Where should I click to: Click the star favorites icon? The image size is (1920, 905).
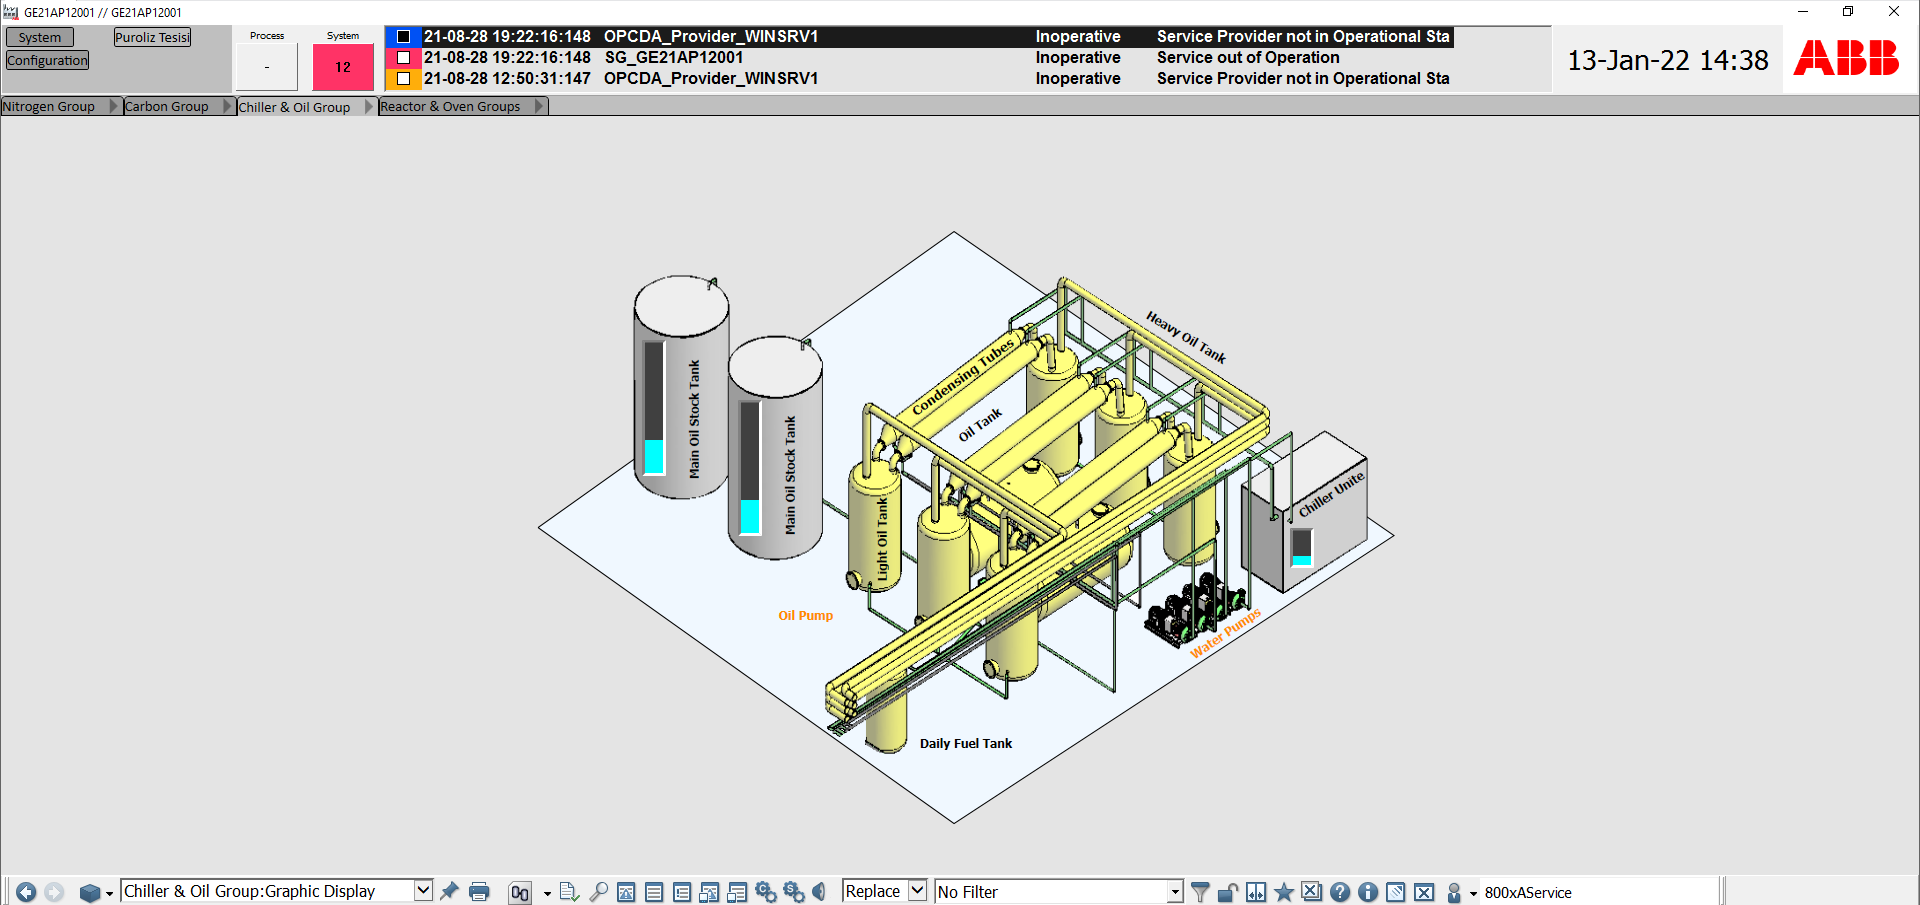(x=1284, y=891)
